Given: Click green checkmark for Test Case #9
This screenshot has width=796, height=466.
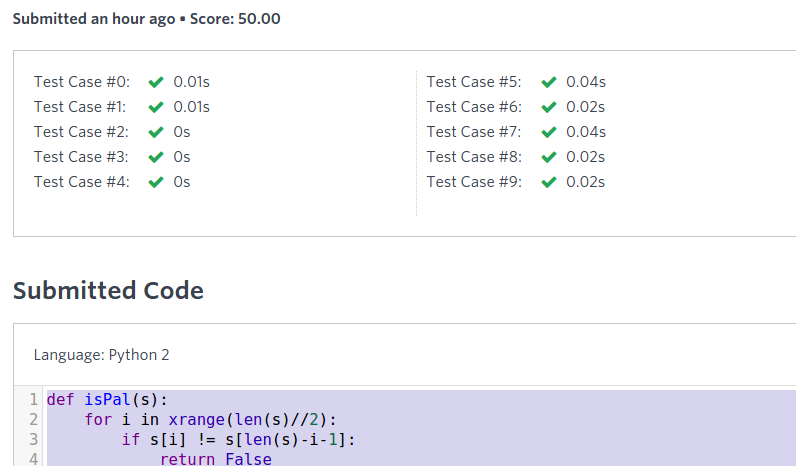Looking at the screenshot, I should pyautogui.click(x=548, y=182).
